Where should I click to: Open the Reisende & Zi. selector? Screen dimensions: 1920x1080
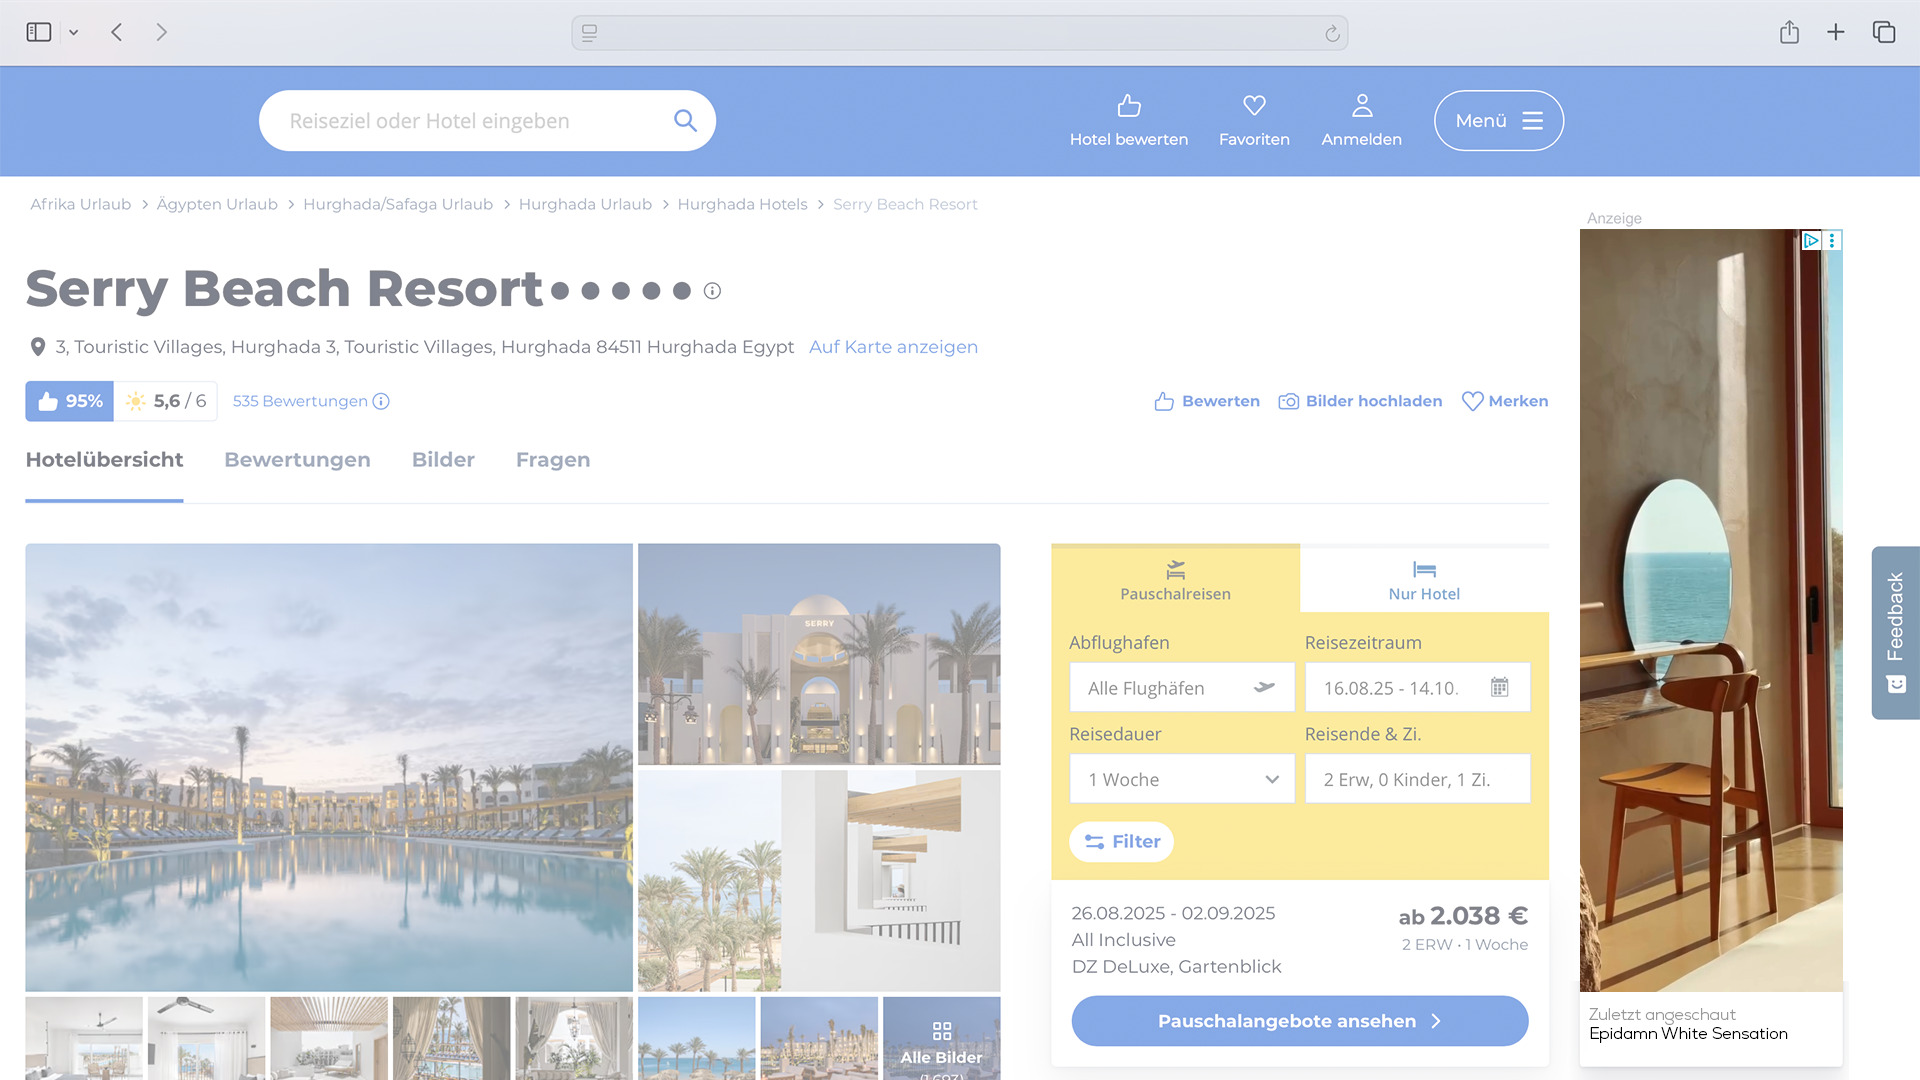1417,779
